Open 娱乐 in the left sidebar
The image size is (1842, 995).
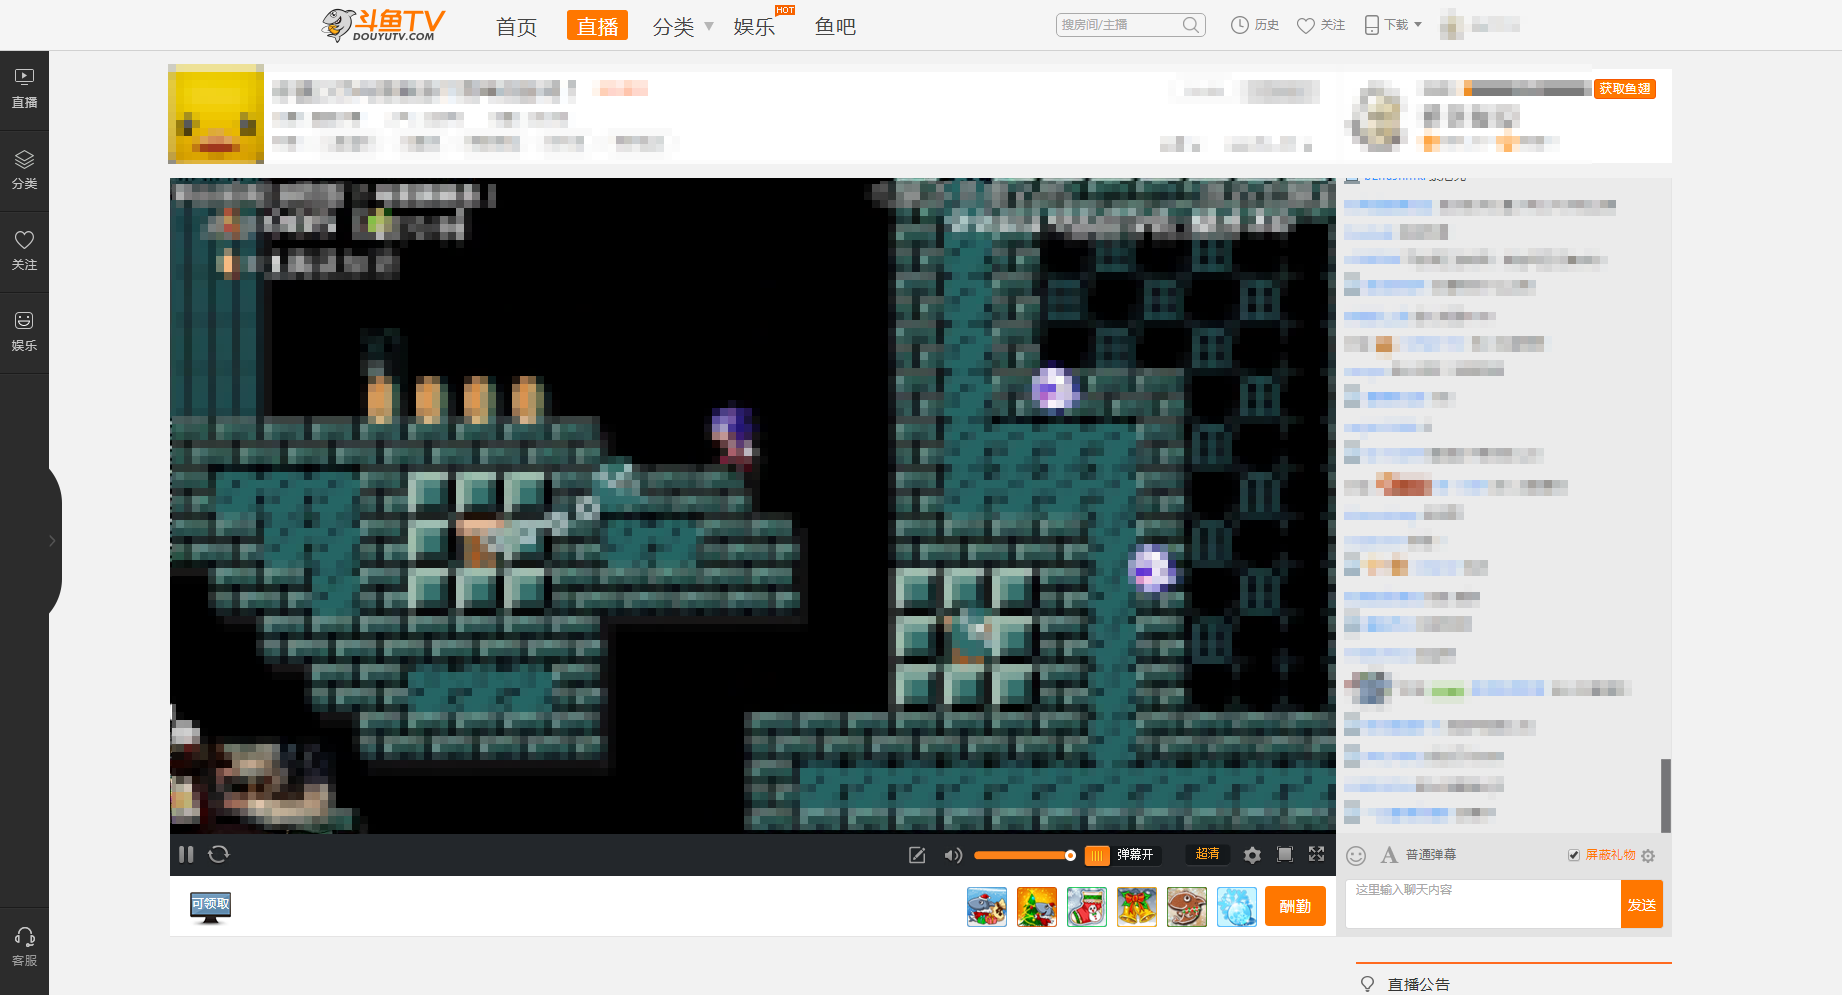coord(24,332)
